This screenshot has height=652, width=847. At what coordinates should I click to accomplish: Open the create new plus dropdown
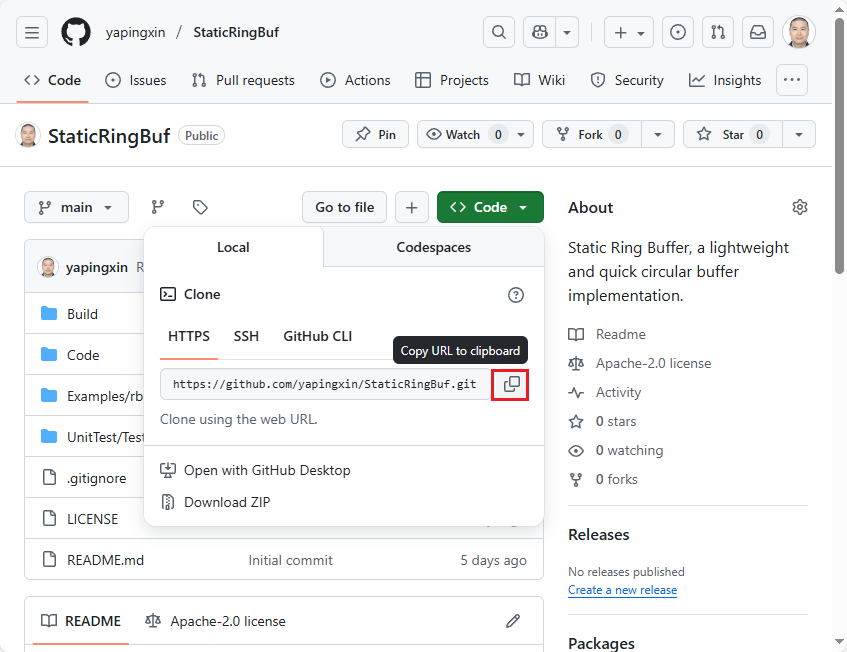click(629, 32)
